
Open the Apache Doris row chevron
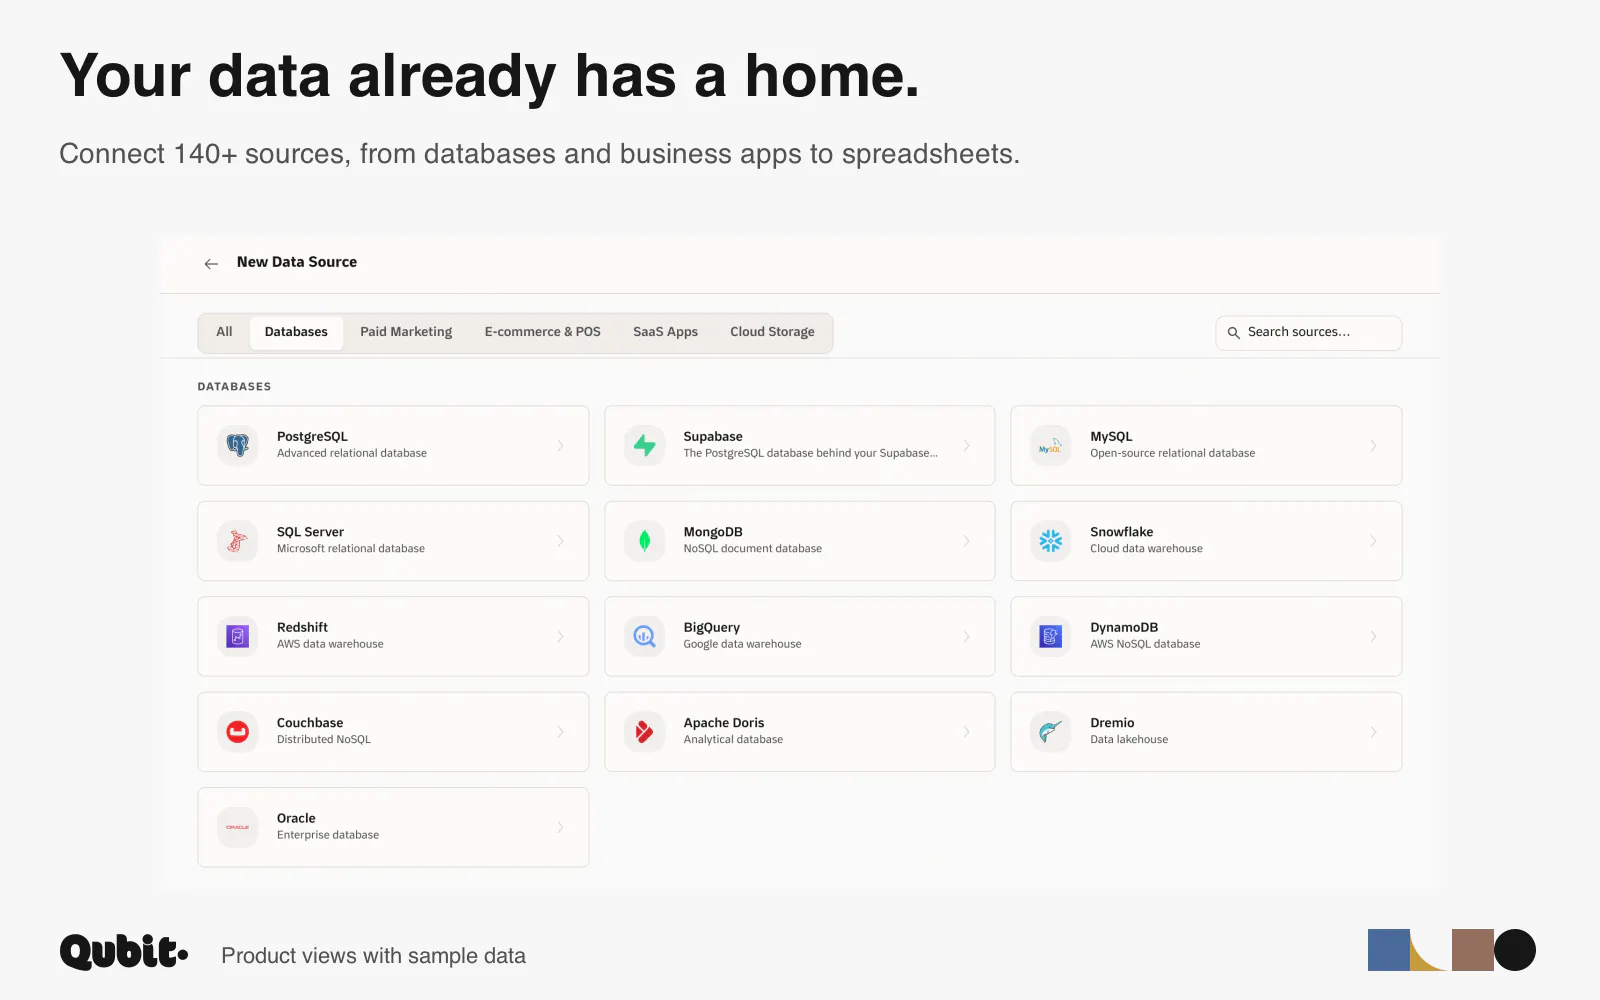[967, 732]
